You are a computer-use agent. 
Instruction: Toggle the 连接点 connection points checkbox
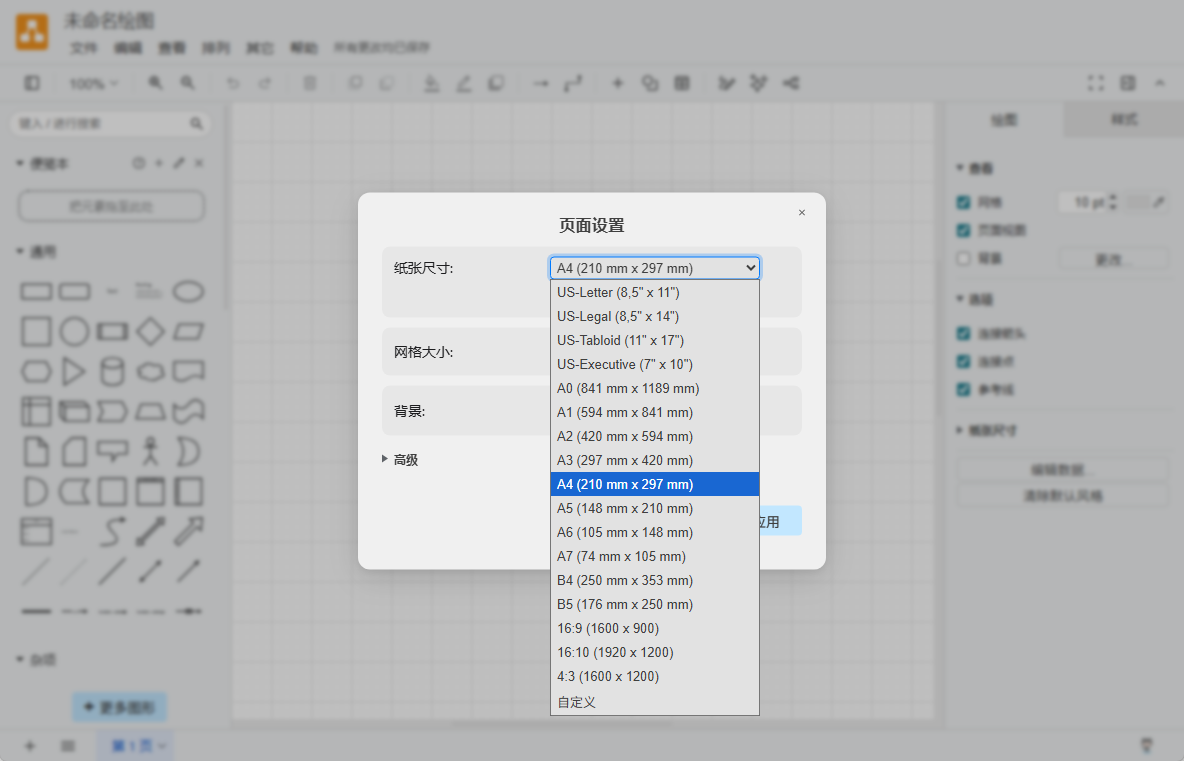tap(964, 362)
